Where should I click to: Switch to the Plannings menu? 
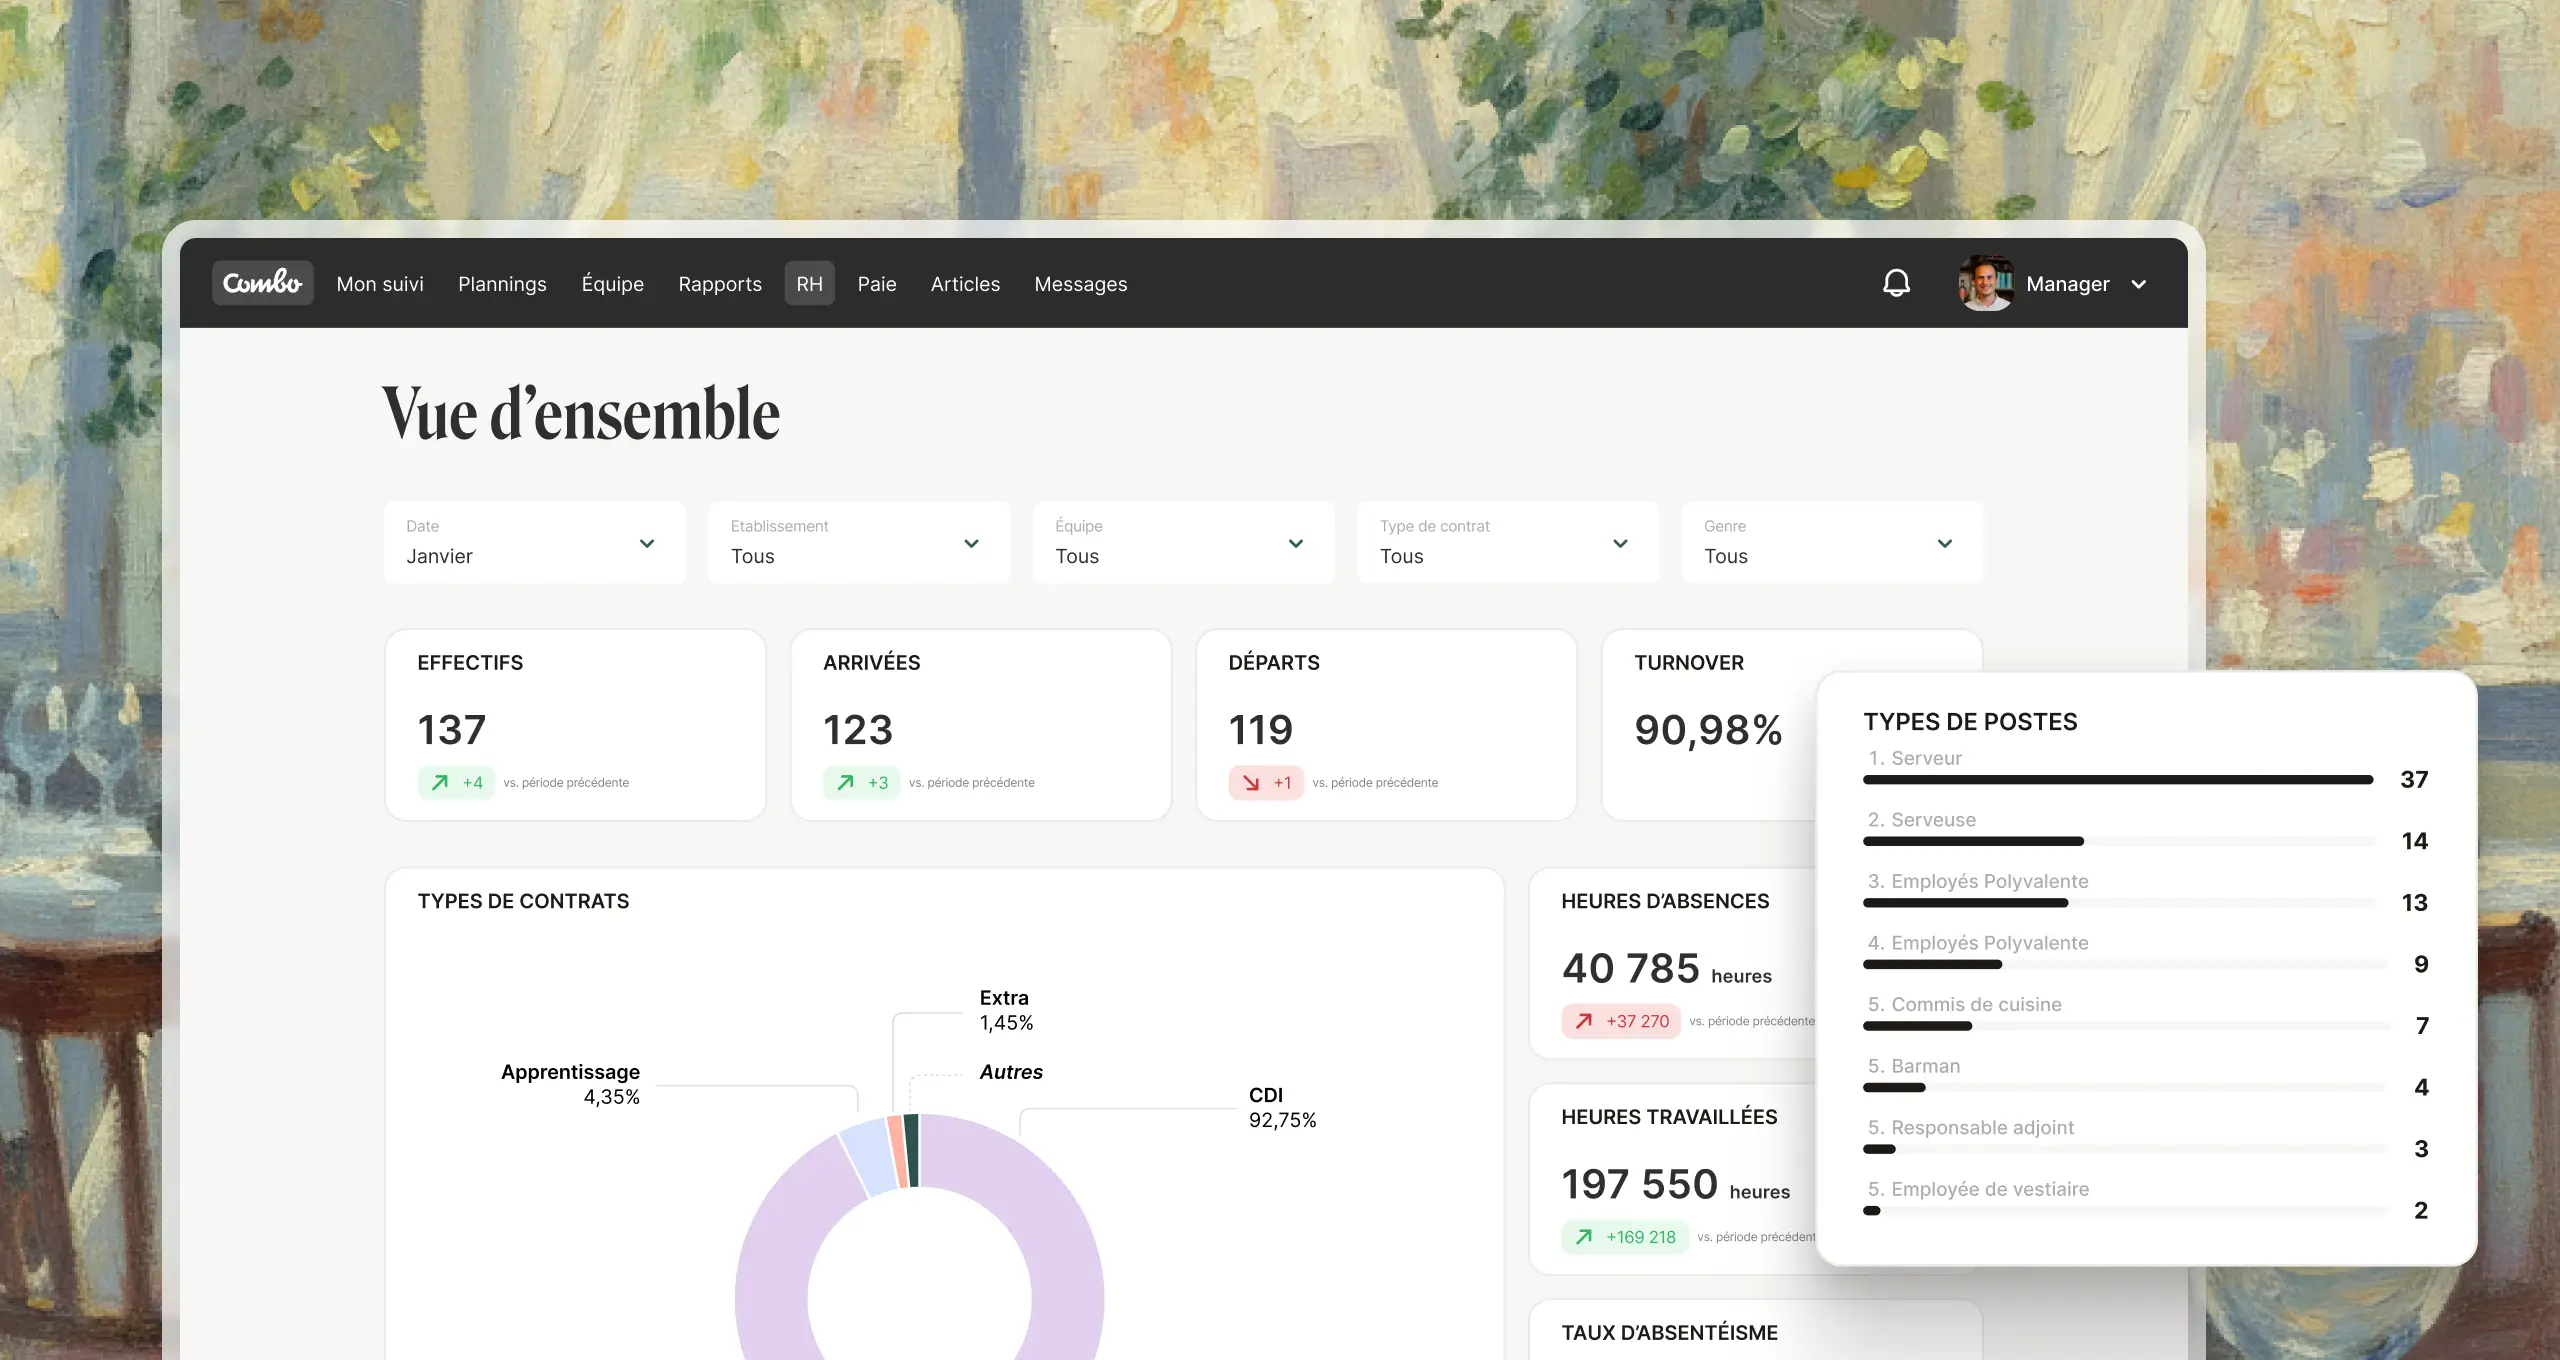(x=502, y=284)
